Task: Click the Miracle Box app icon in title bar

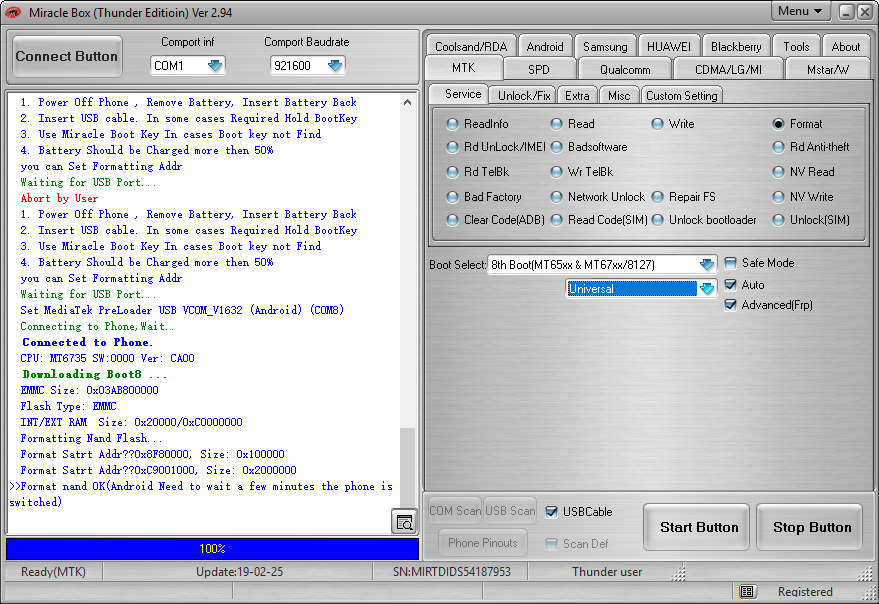Action: [13, 12]
